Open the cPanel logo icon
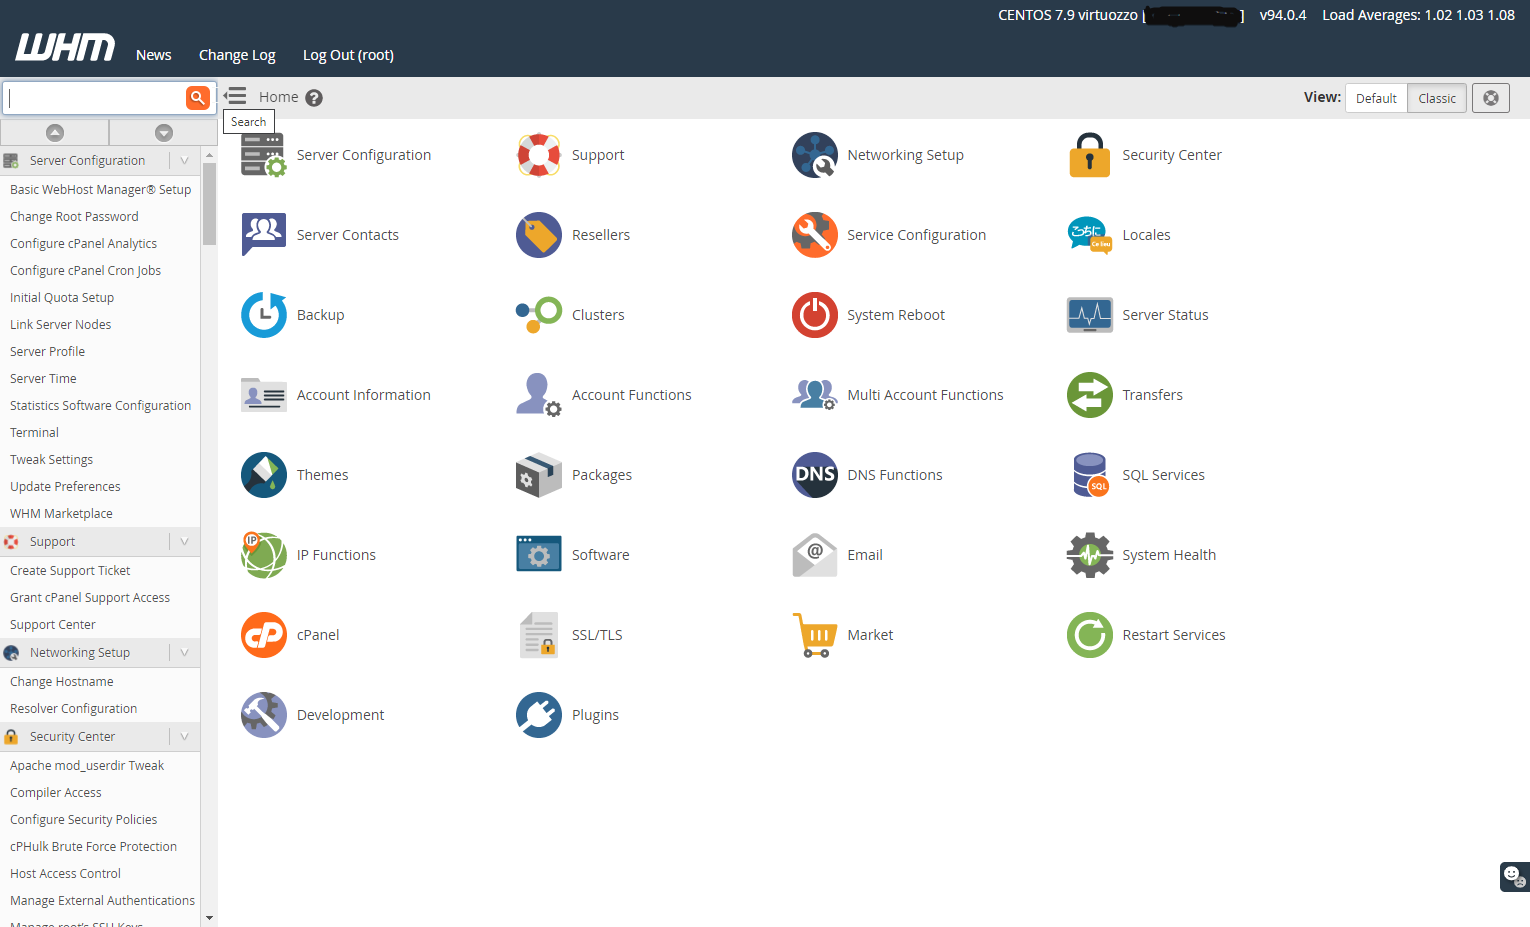The width and height of the screenshot is (1530, 927). (263, 635)
